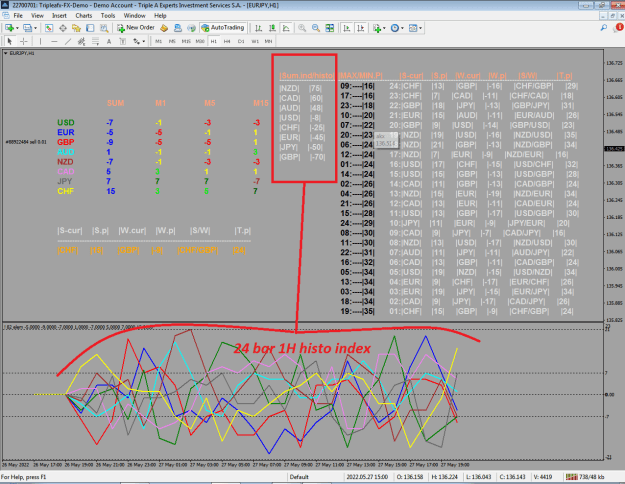The width and height of the screenshot is (625, 484).
Task: Open the View menu
Action: coord(37,16)
